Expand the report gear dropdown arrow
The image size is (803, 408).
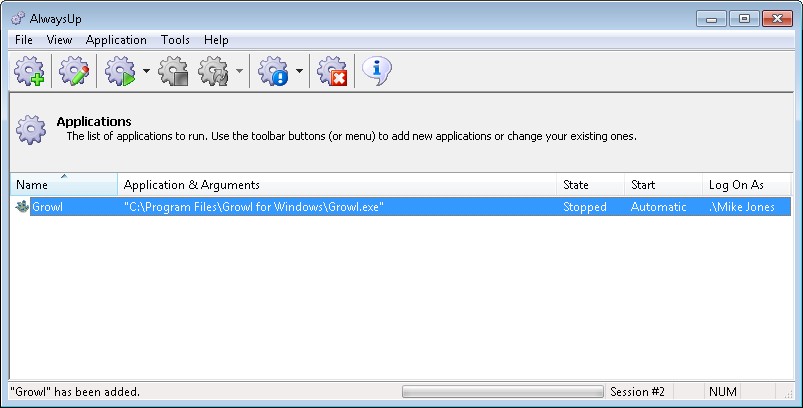point(300,71)
